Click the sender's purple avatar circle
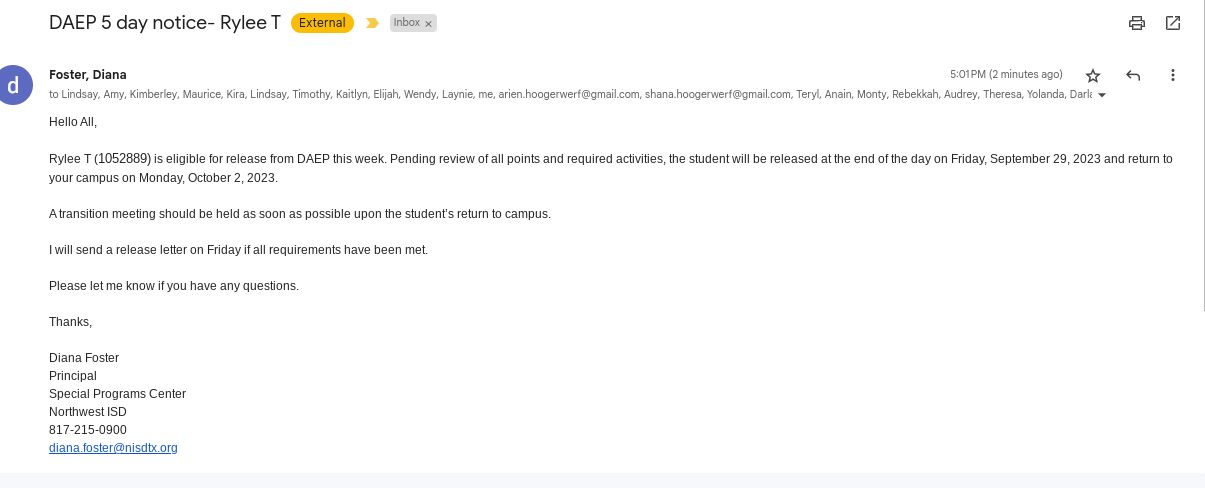The width and height of the screenshot is (1205, 488). (x=14, y=84)
